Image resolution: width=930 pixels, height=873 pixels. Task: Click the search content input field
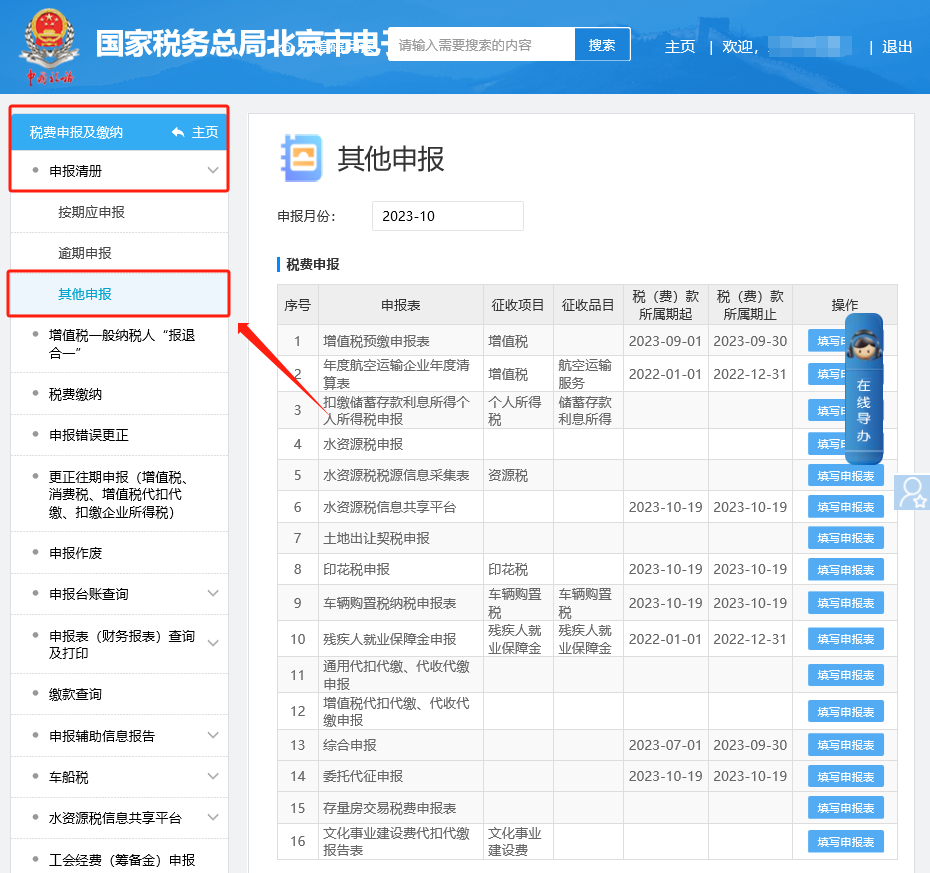coord(481,45)
